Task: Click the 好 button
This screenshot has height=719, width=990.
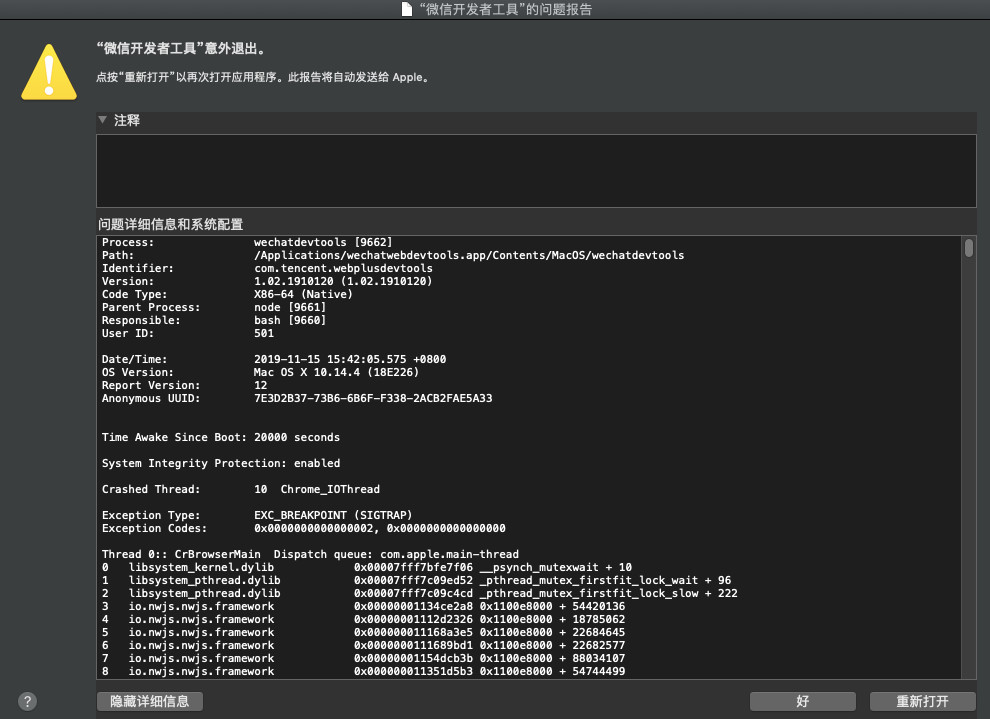Action: tap(802, 701)
